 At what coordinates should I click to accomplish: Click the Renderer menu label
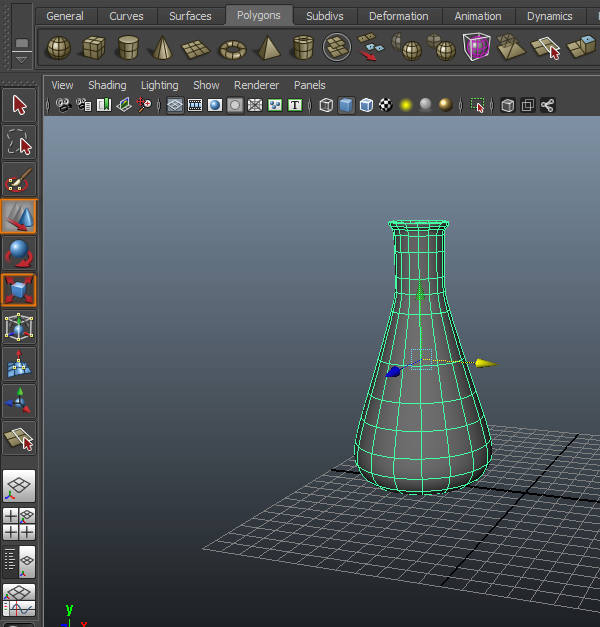[x=256, y=85]
